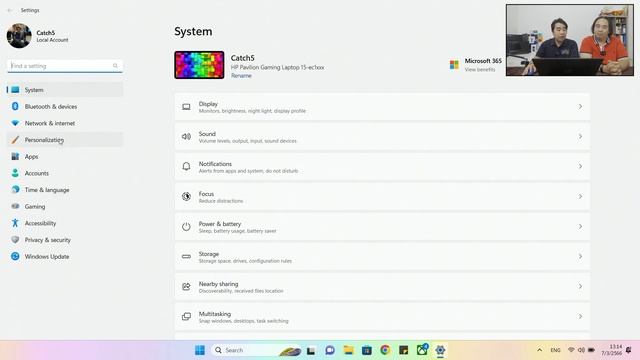Open Time & language settings
The image size is (640, 360).
[65, 190]
